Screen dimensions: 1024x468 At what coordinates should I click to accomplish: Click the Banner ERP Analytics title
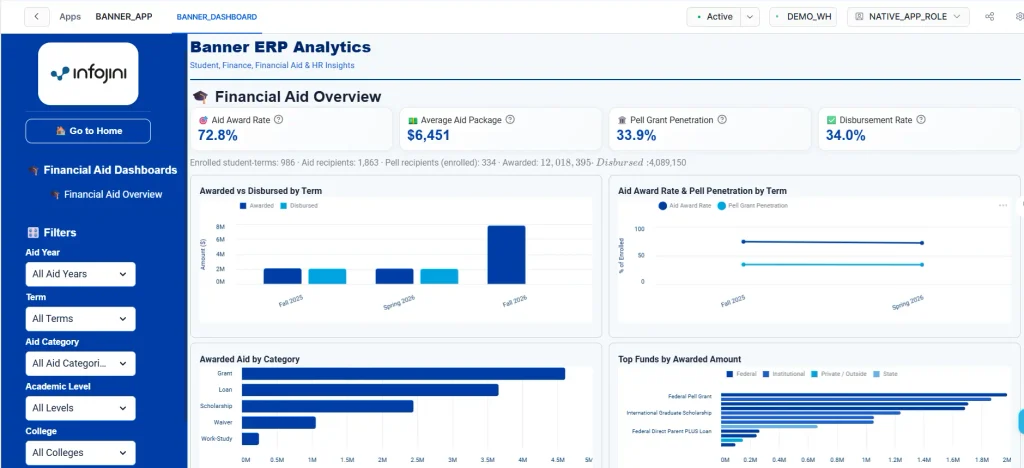pyautogui.click(x=280, y=47)
